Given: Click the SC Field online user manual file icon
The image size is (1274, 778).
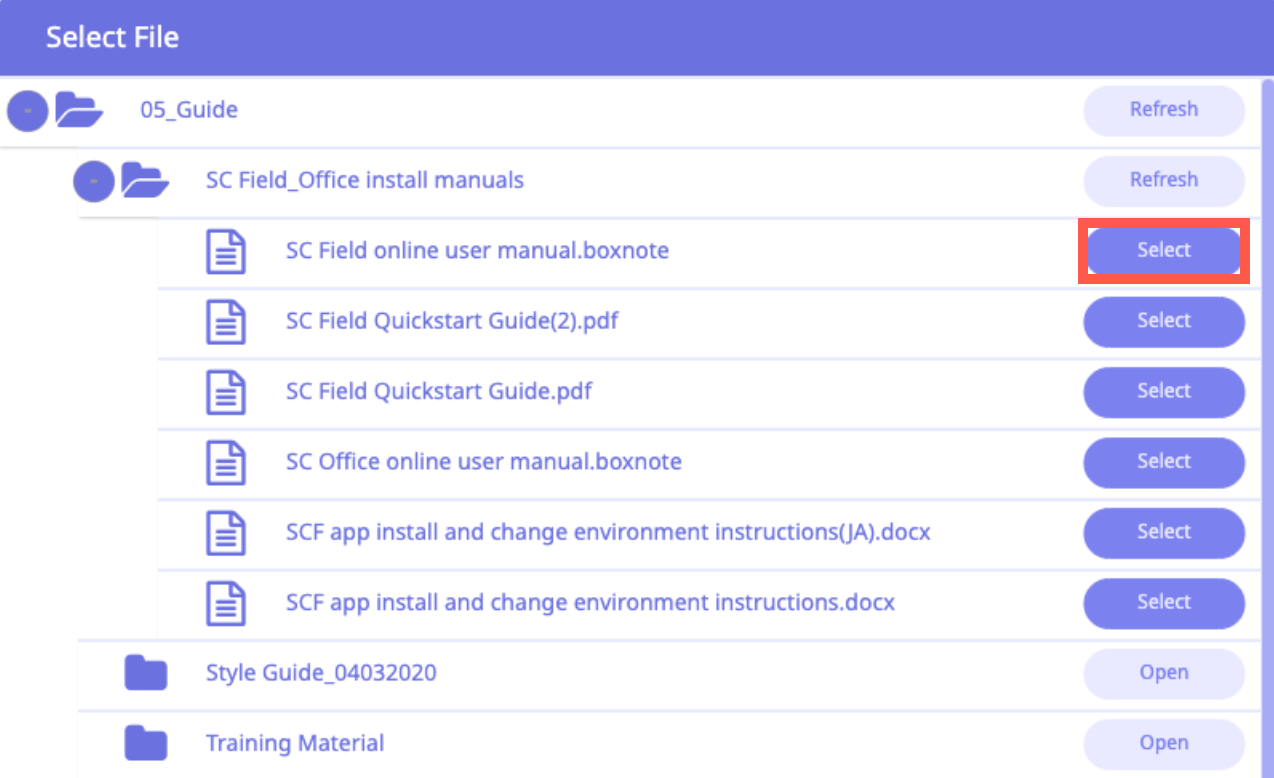Looking at the screenshot, I should (x=225, y=251).
